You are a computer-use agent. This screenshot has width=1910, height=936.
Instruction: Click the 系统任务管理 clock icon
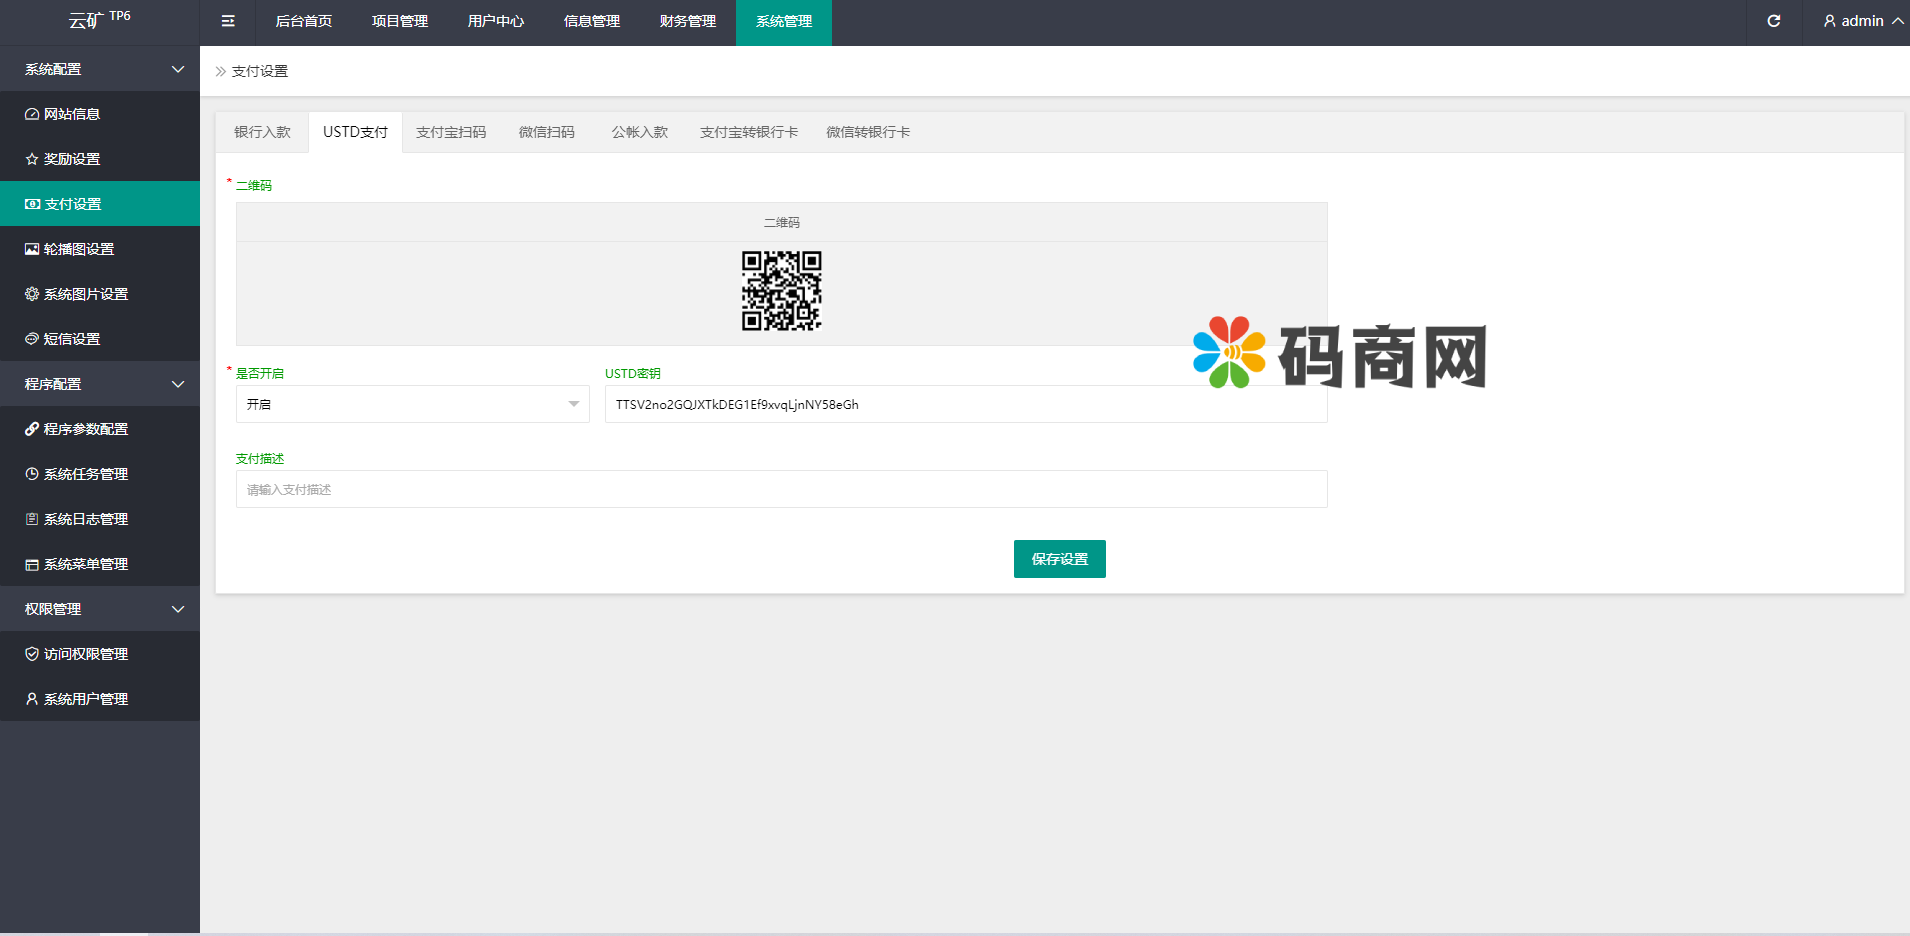point(31,473)
